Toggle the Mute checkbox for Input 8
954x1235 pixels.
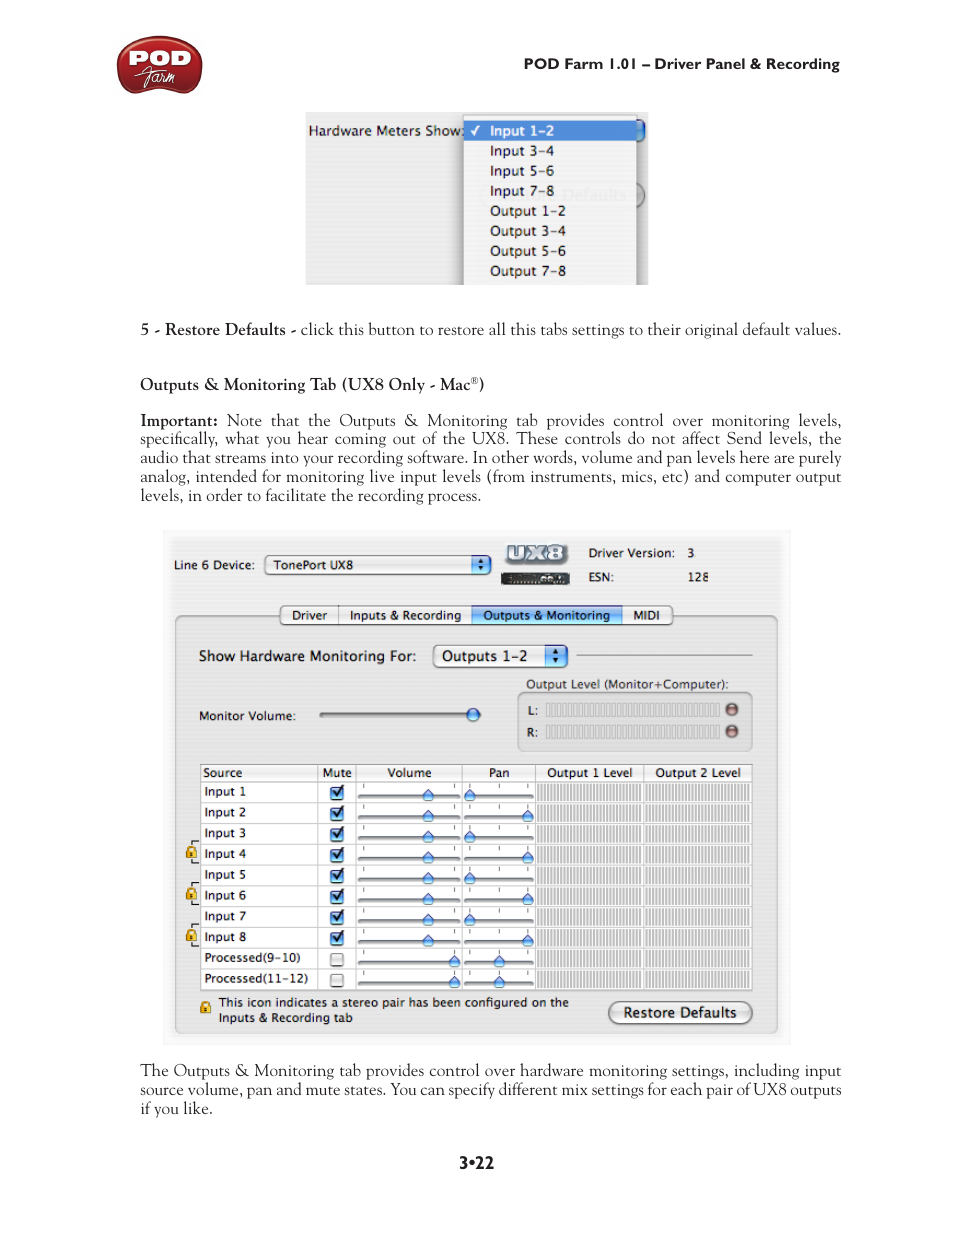(337, 938)
